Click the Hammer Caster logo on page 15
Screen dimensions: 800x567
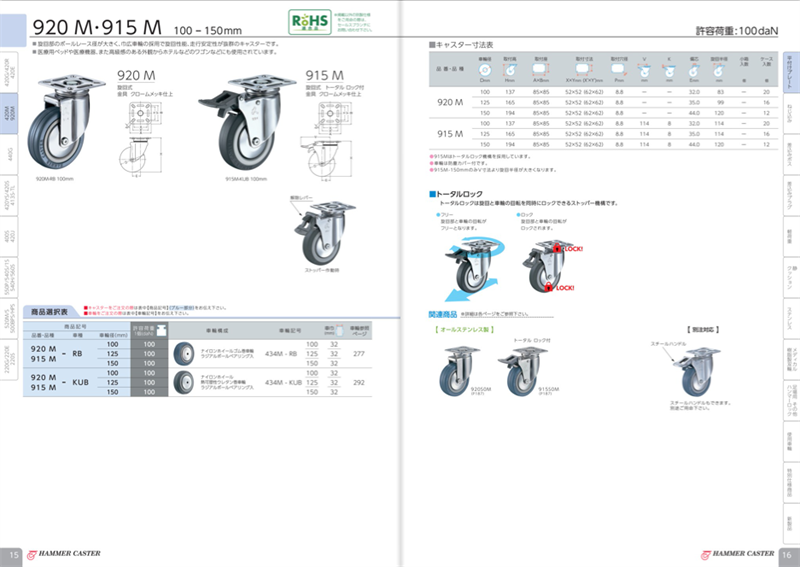point(64,554)
